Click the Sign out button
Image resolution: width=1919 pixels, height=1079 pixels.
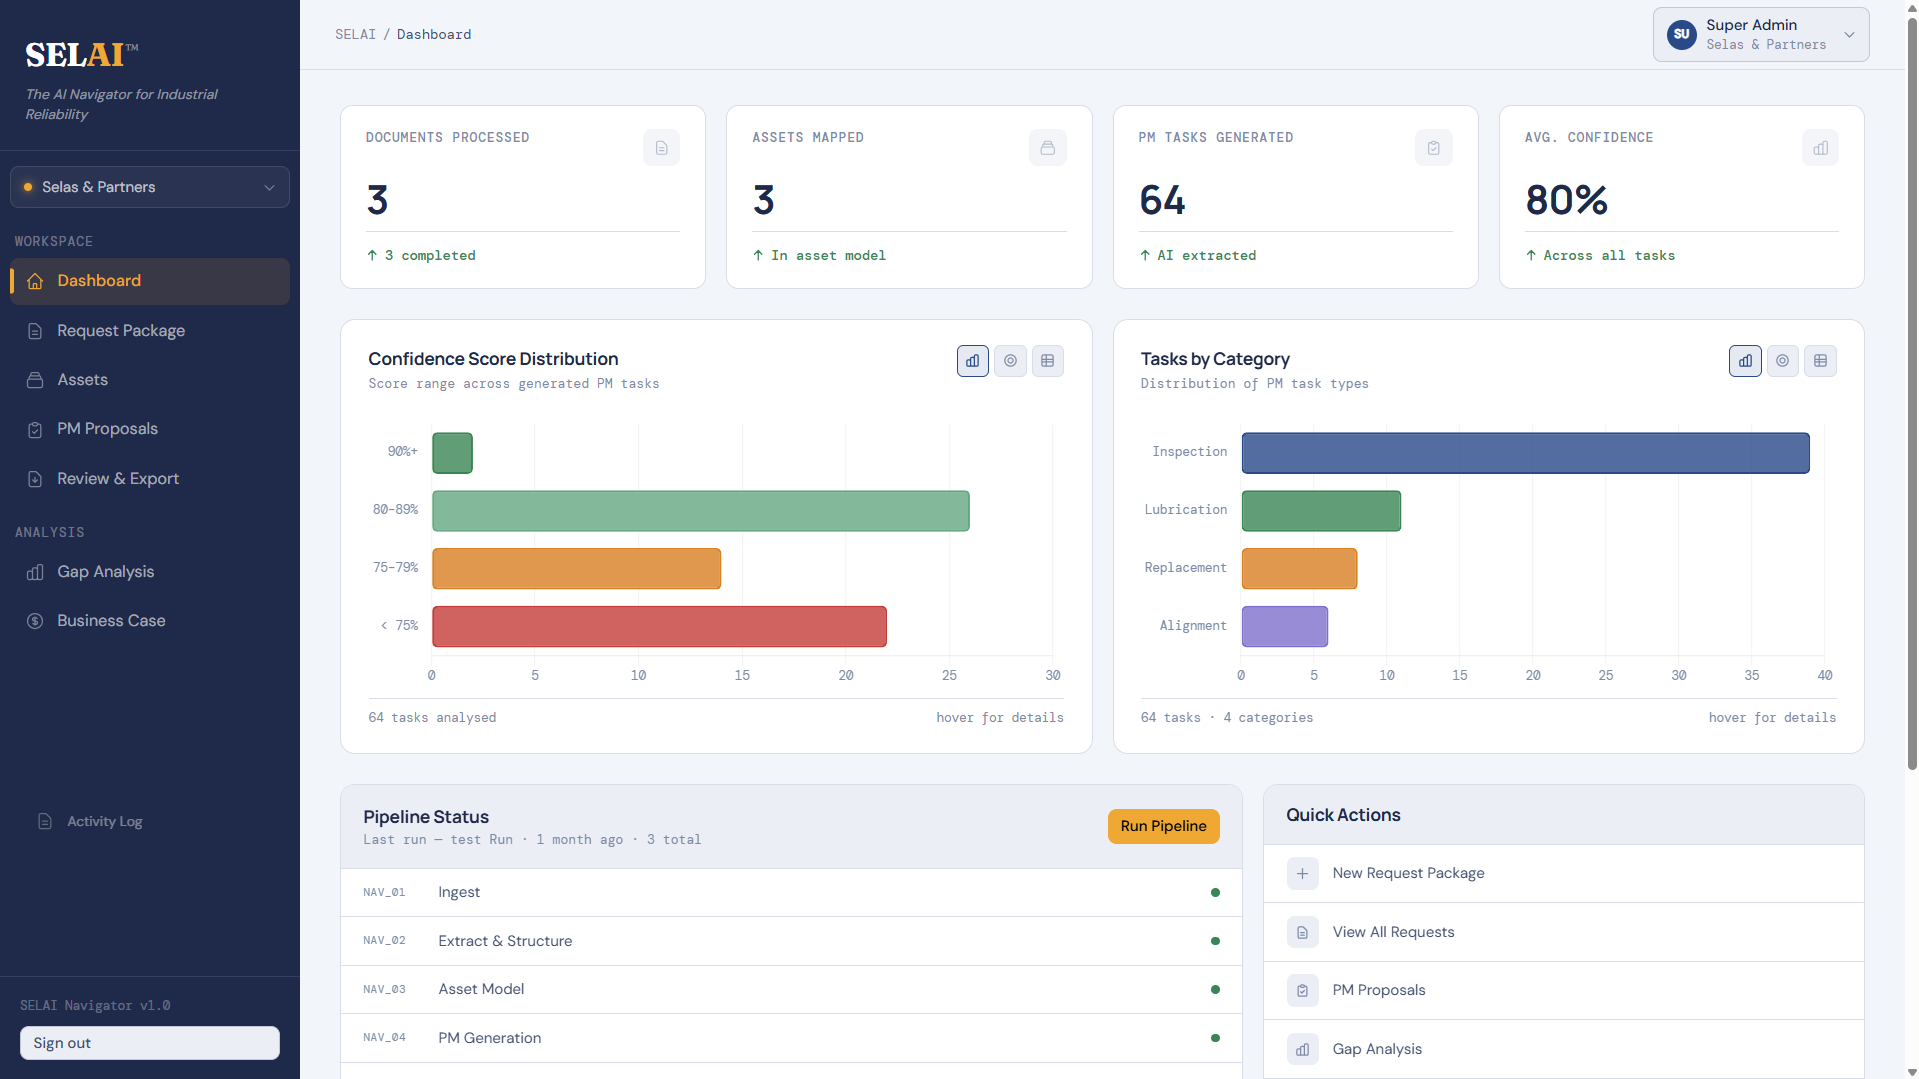point(150,1043)
